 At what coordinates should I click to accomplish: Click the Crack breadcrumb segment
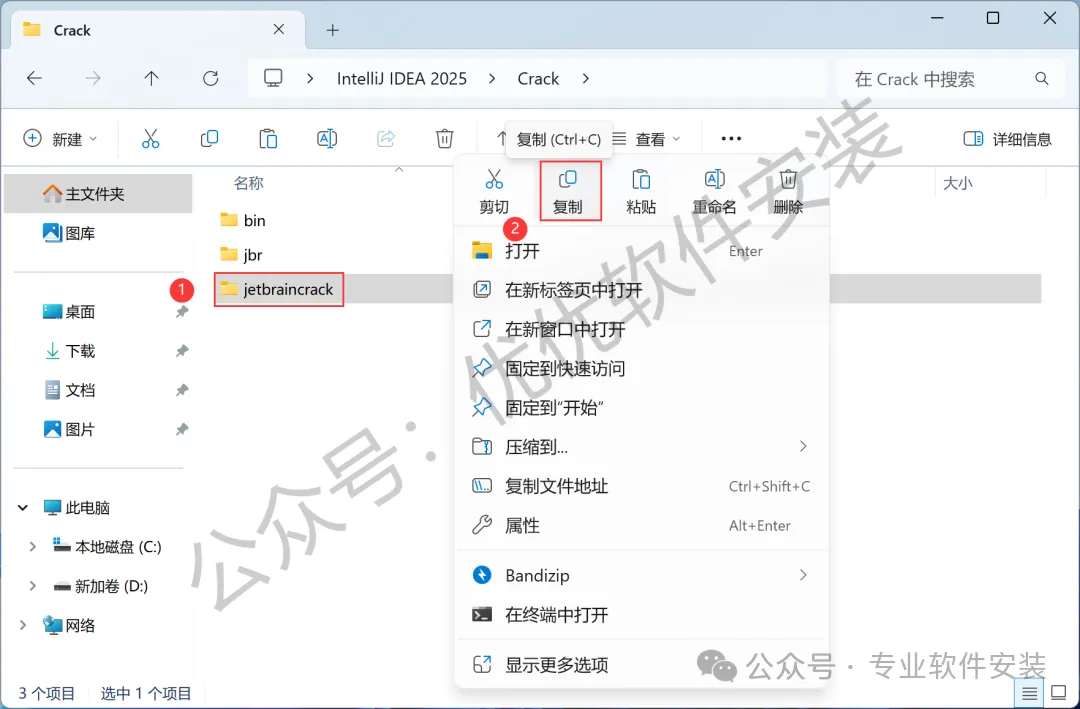click(538, 79)
